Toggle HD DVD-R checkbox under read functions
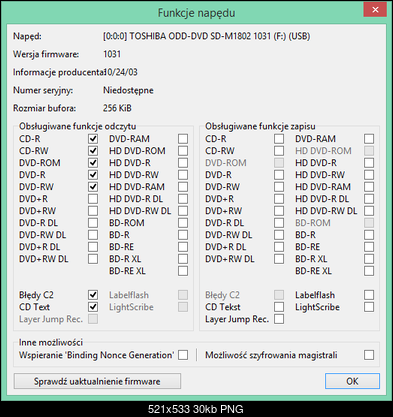The height and width of the screenshot is (417, 393). pos(183,163)
